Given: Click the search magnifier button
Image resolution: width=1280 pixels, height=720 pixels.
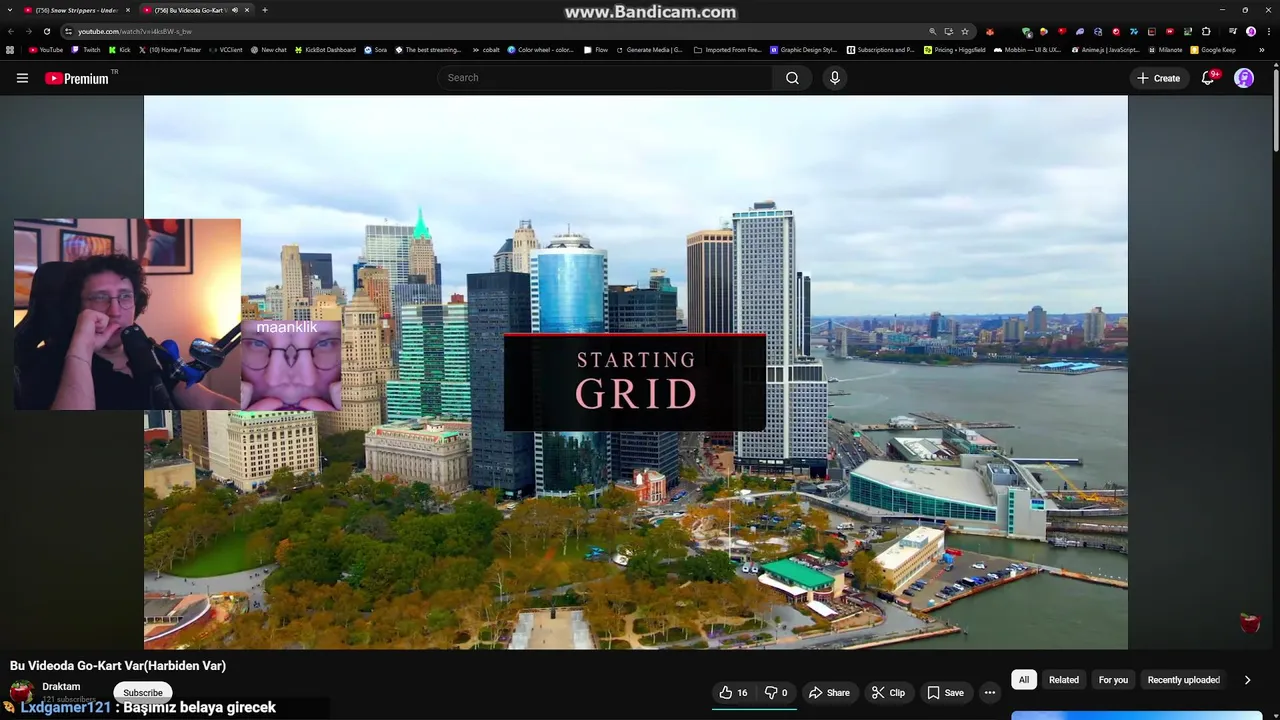Looking at the screenshot, I should click(792, 78).
